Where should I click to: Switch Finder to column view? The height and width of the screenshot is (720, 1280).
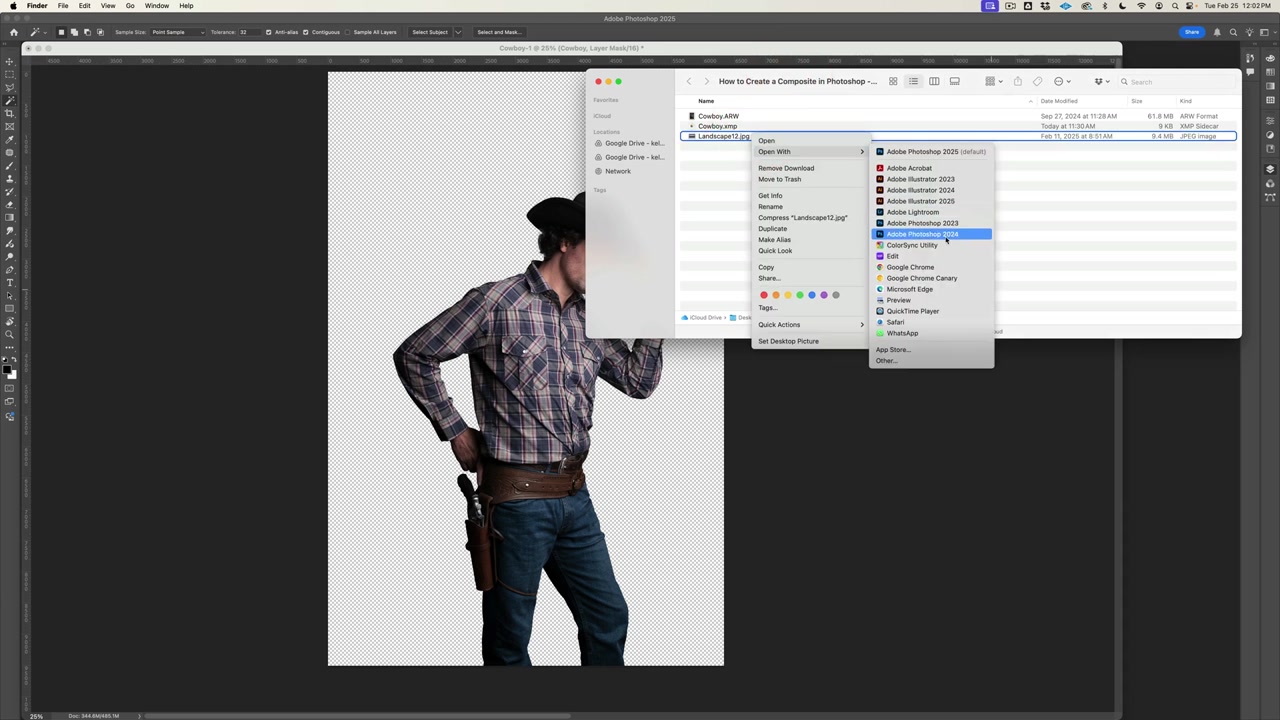(x=934, y=82)
